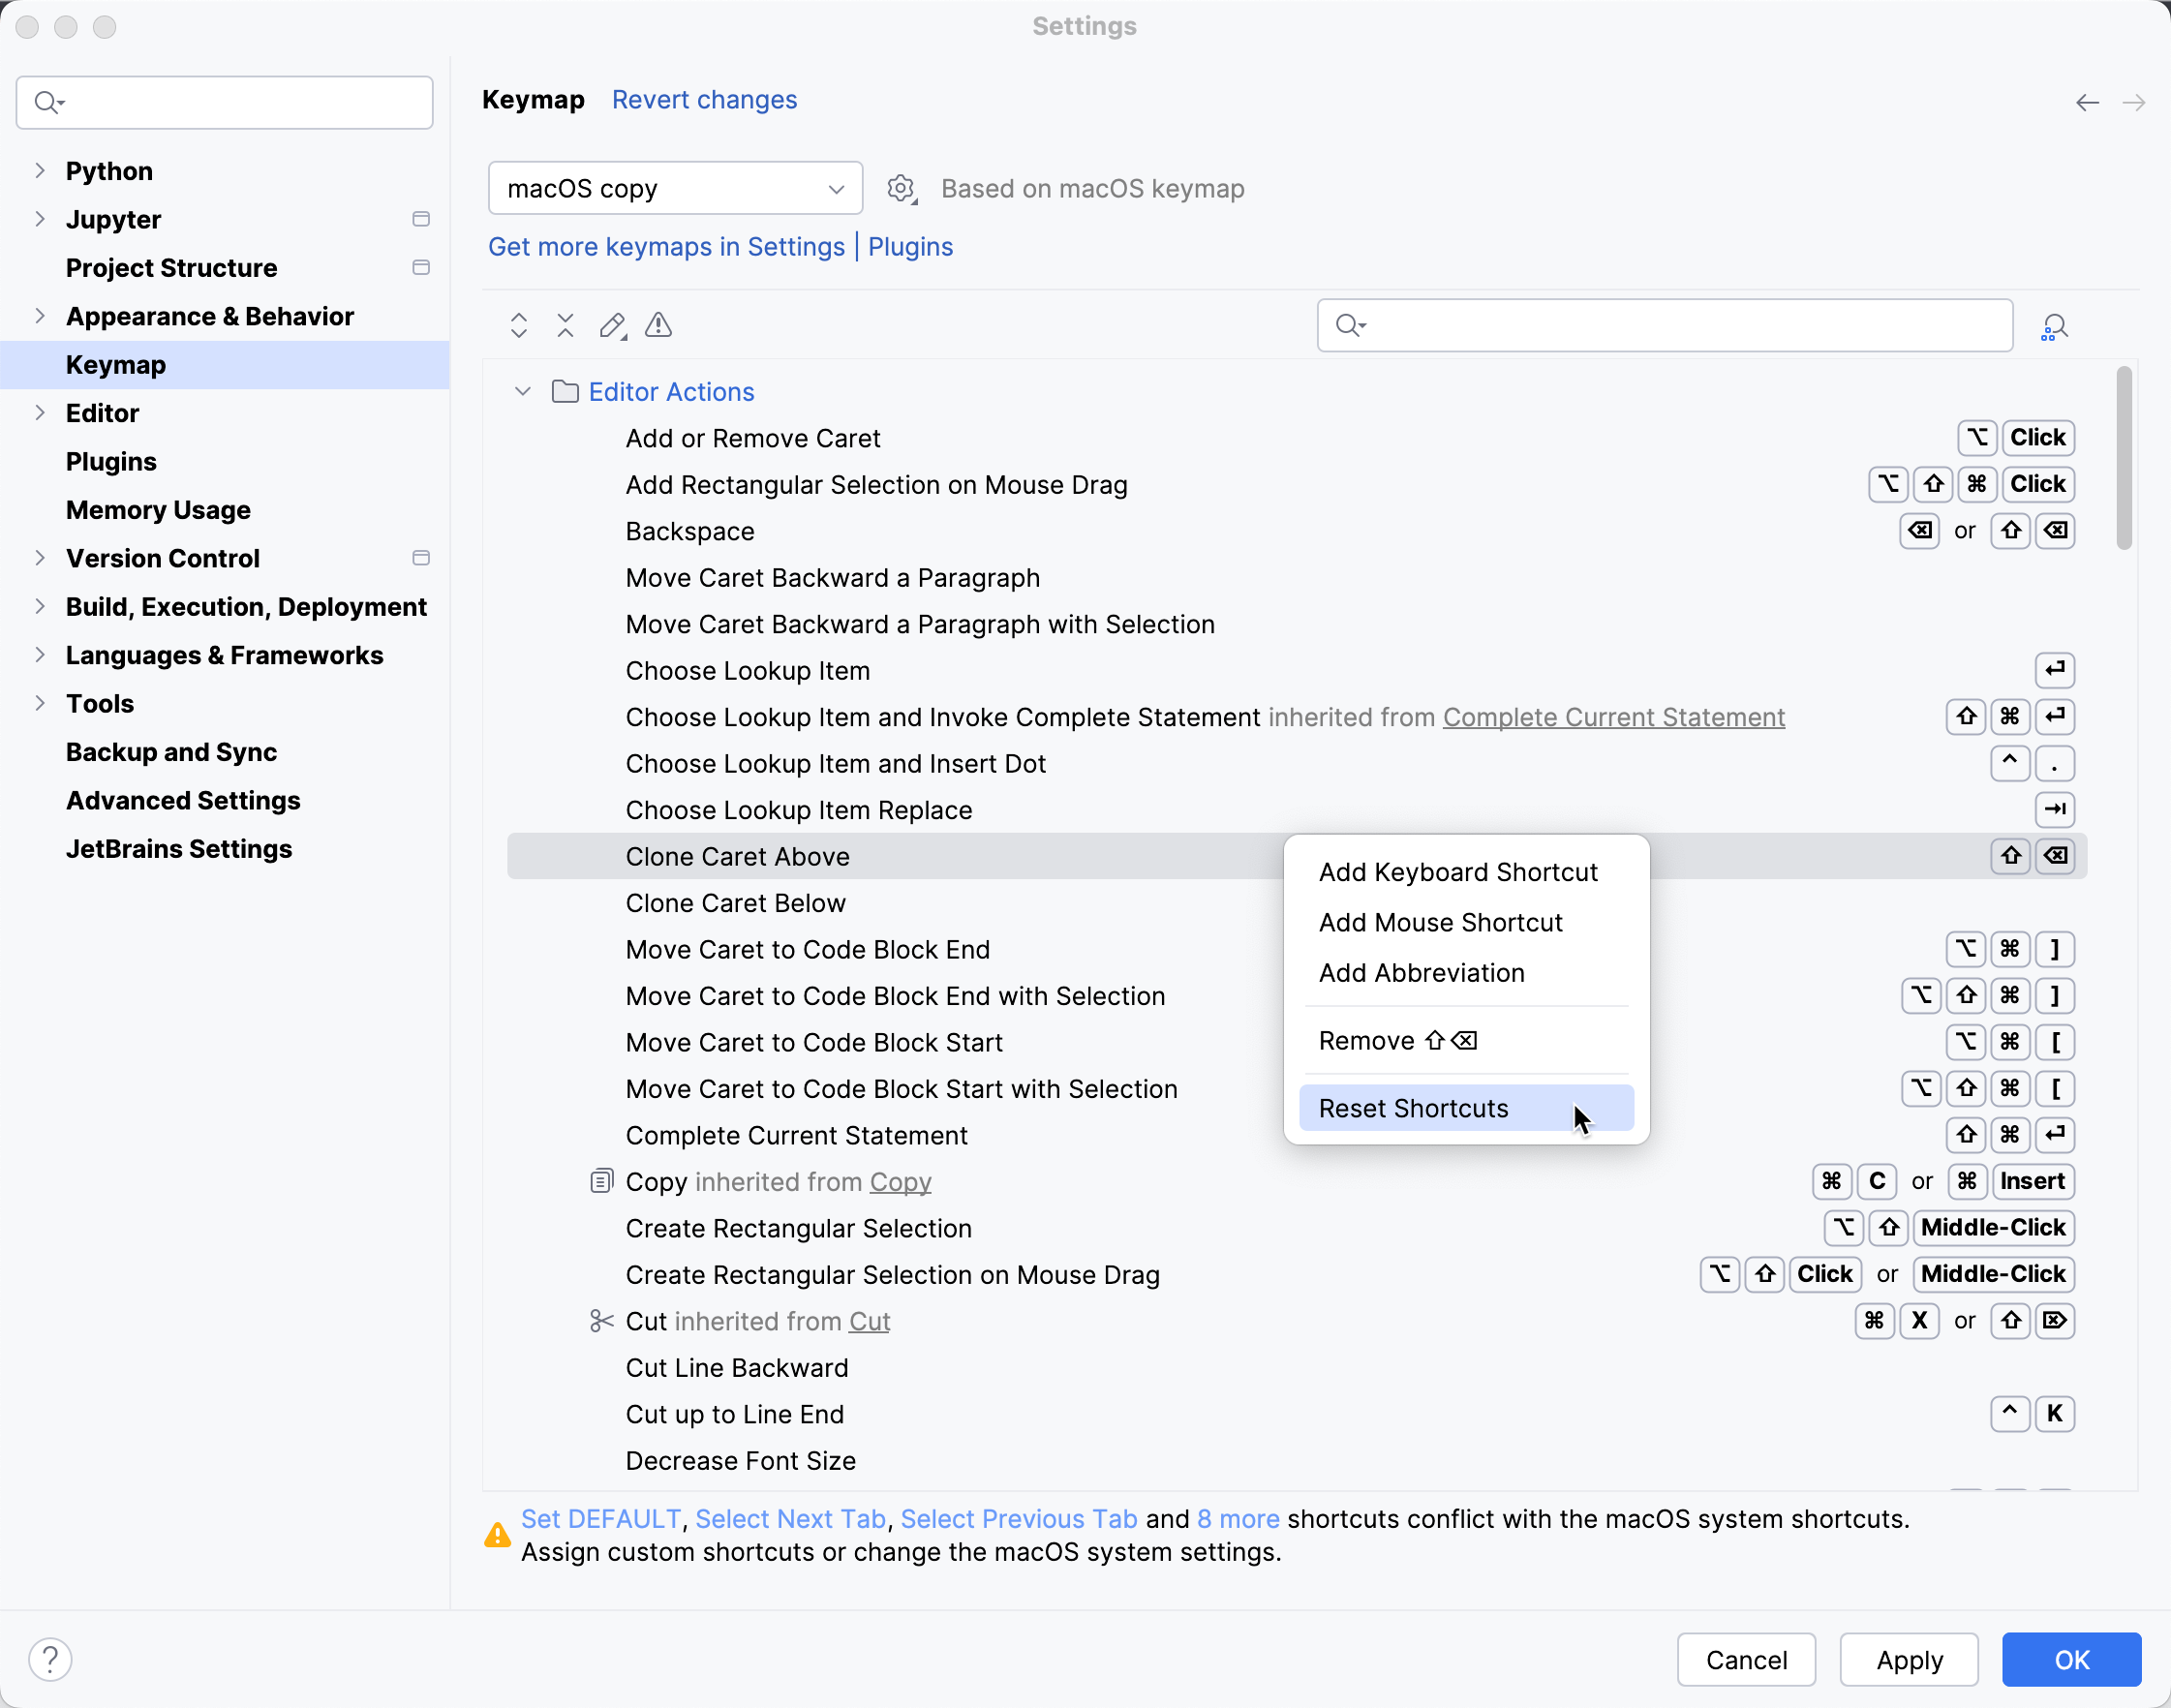Collapse the Editor Actions folder

tap(522, 391)
